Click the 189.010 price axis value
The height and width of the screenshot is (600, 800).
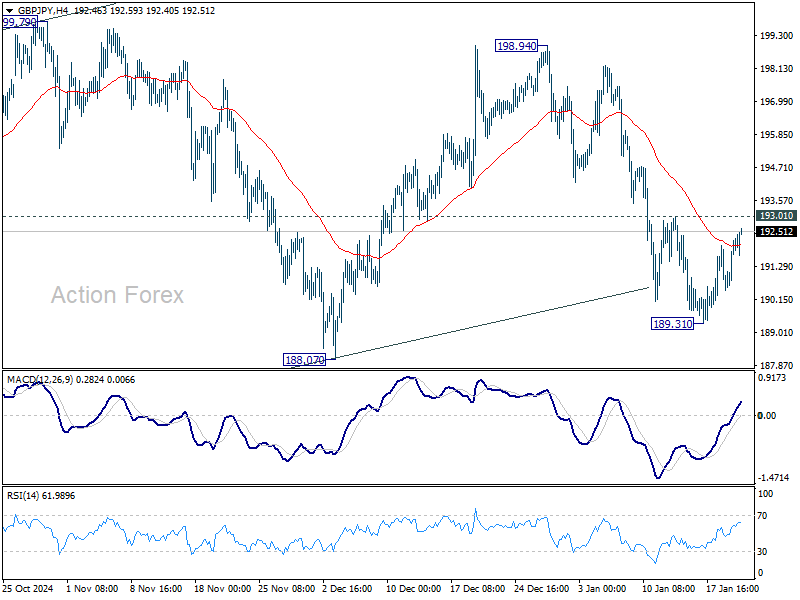click(x=776, y=333)
